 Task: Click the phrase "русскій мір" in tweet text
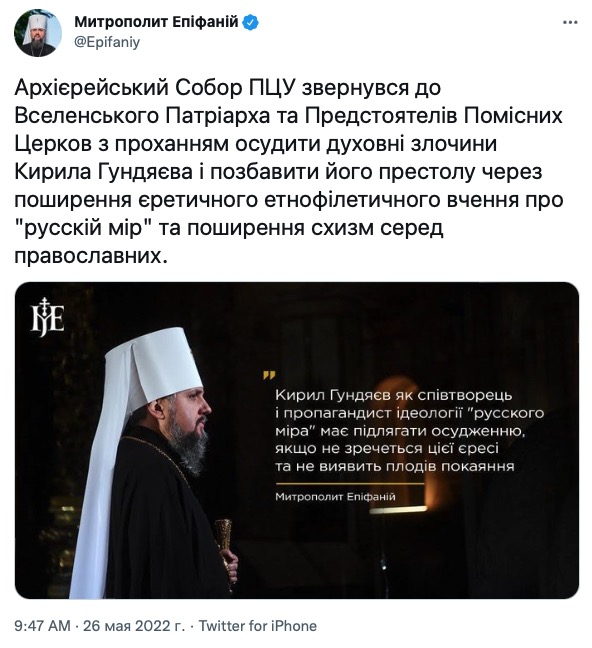tap(84, 227)
